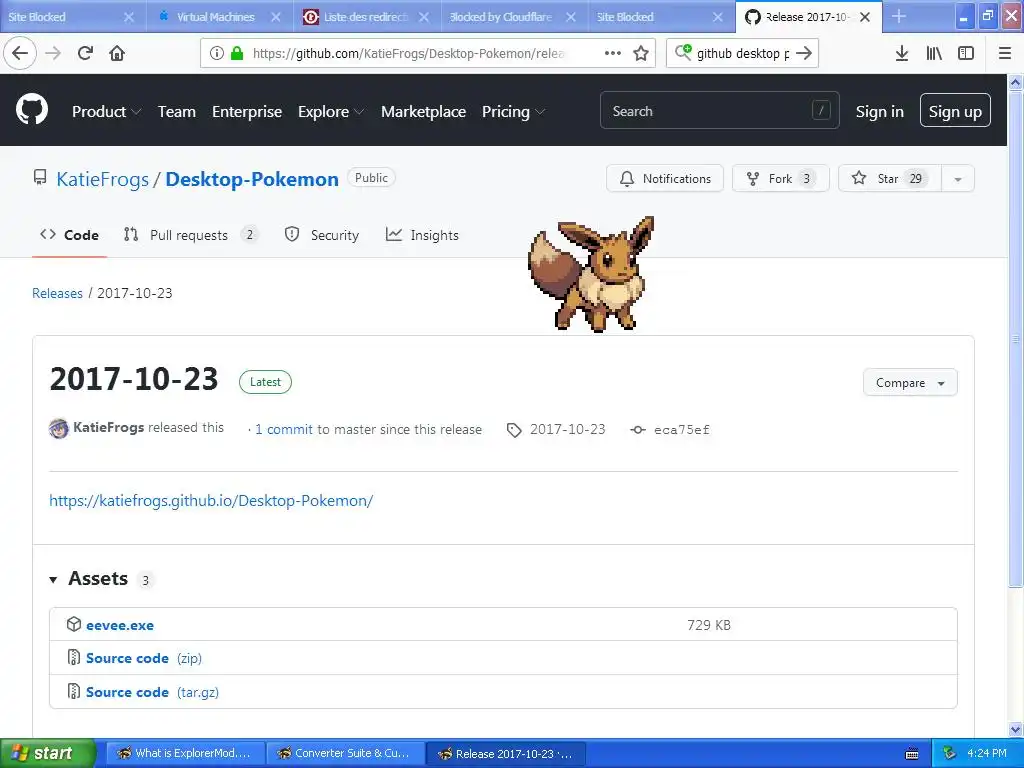Switch to the Security tab
The image size is (1024, 768).
tap(321, 235)
